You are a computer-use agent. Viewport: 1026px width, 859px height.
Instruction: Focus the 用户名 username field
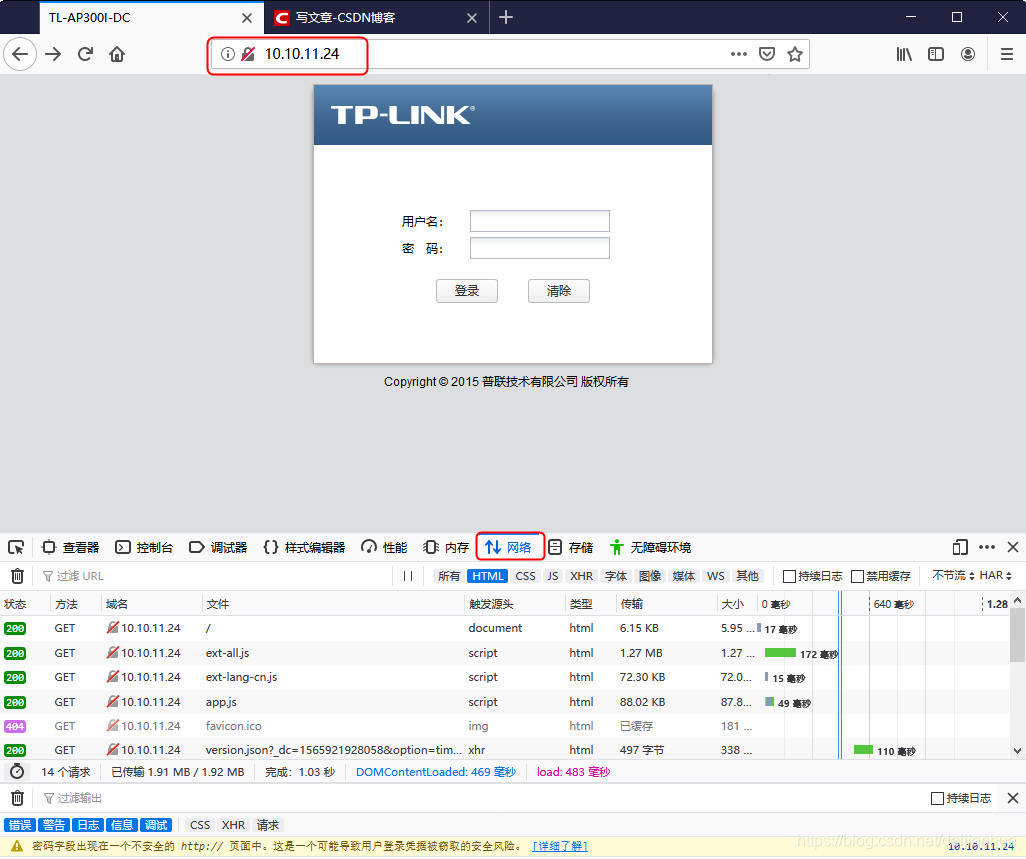540,221
